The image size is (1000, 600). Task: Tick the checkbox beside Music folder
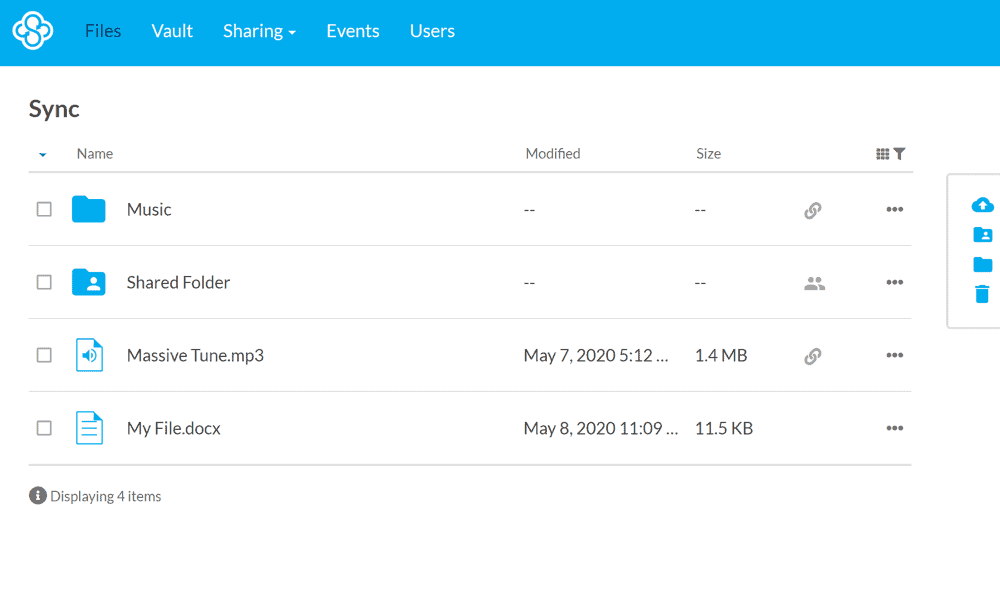click(x=44, y=209)
